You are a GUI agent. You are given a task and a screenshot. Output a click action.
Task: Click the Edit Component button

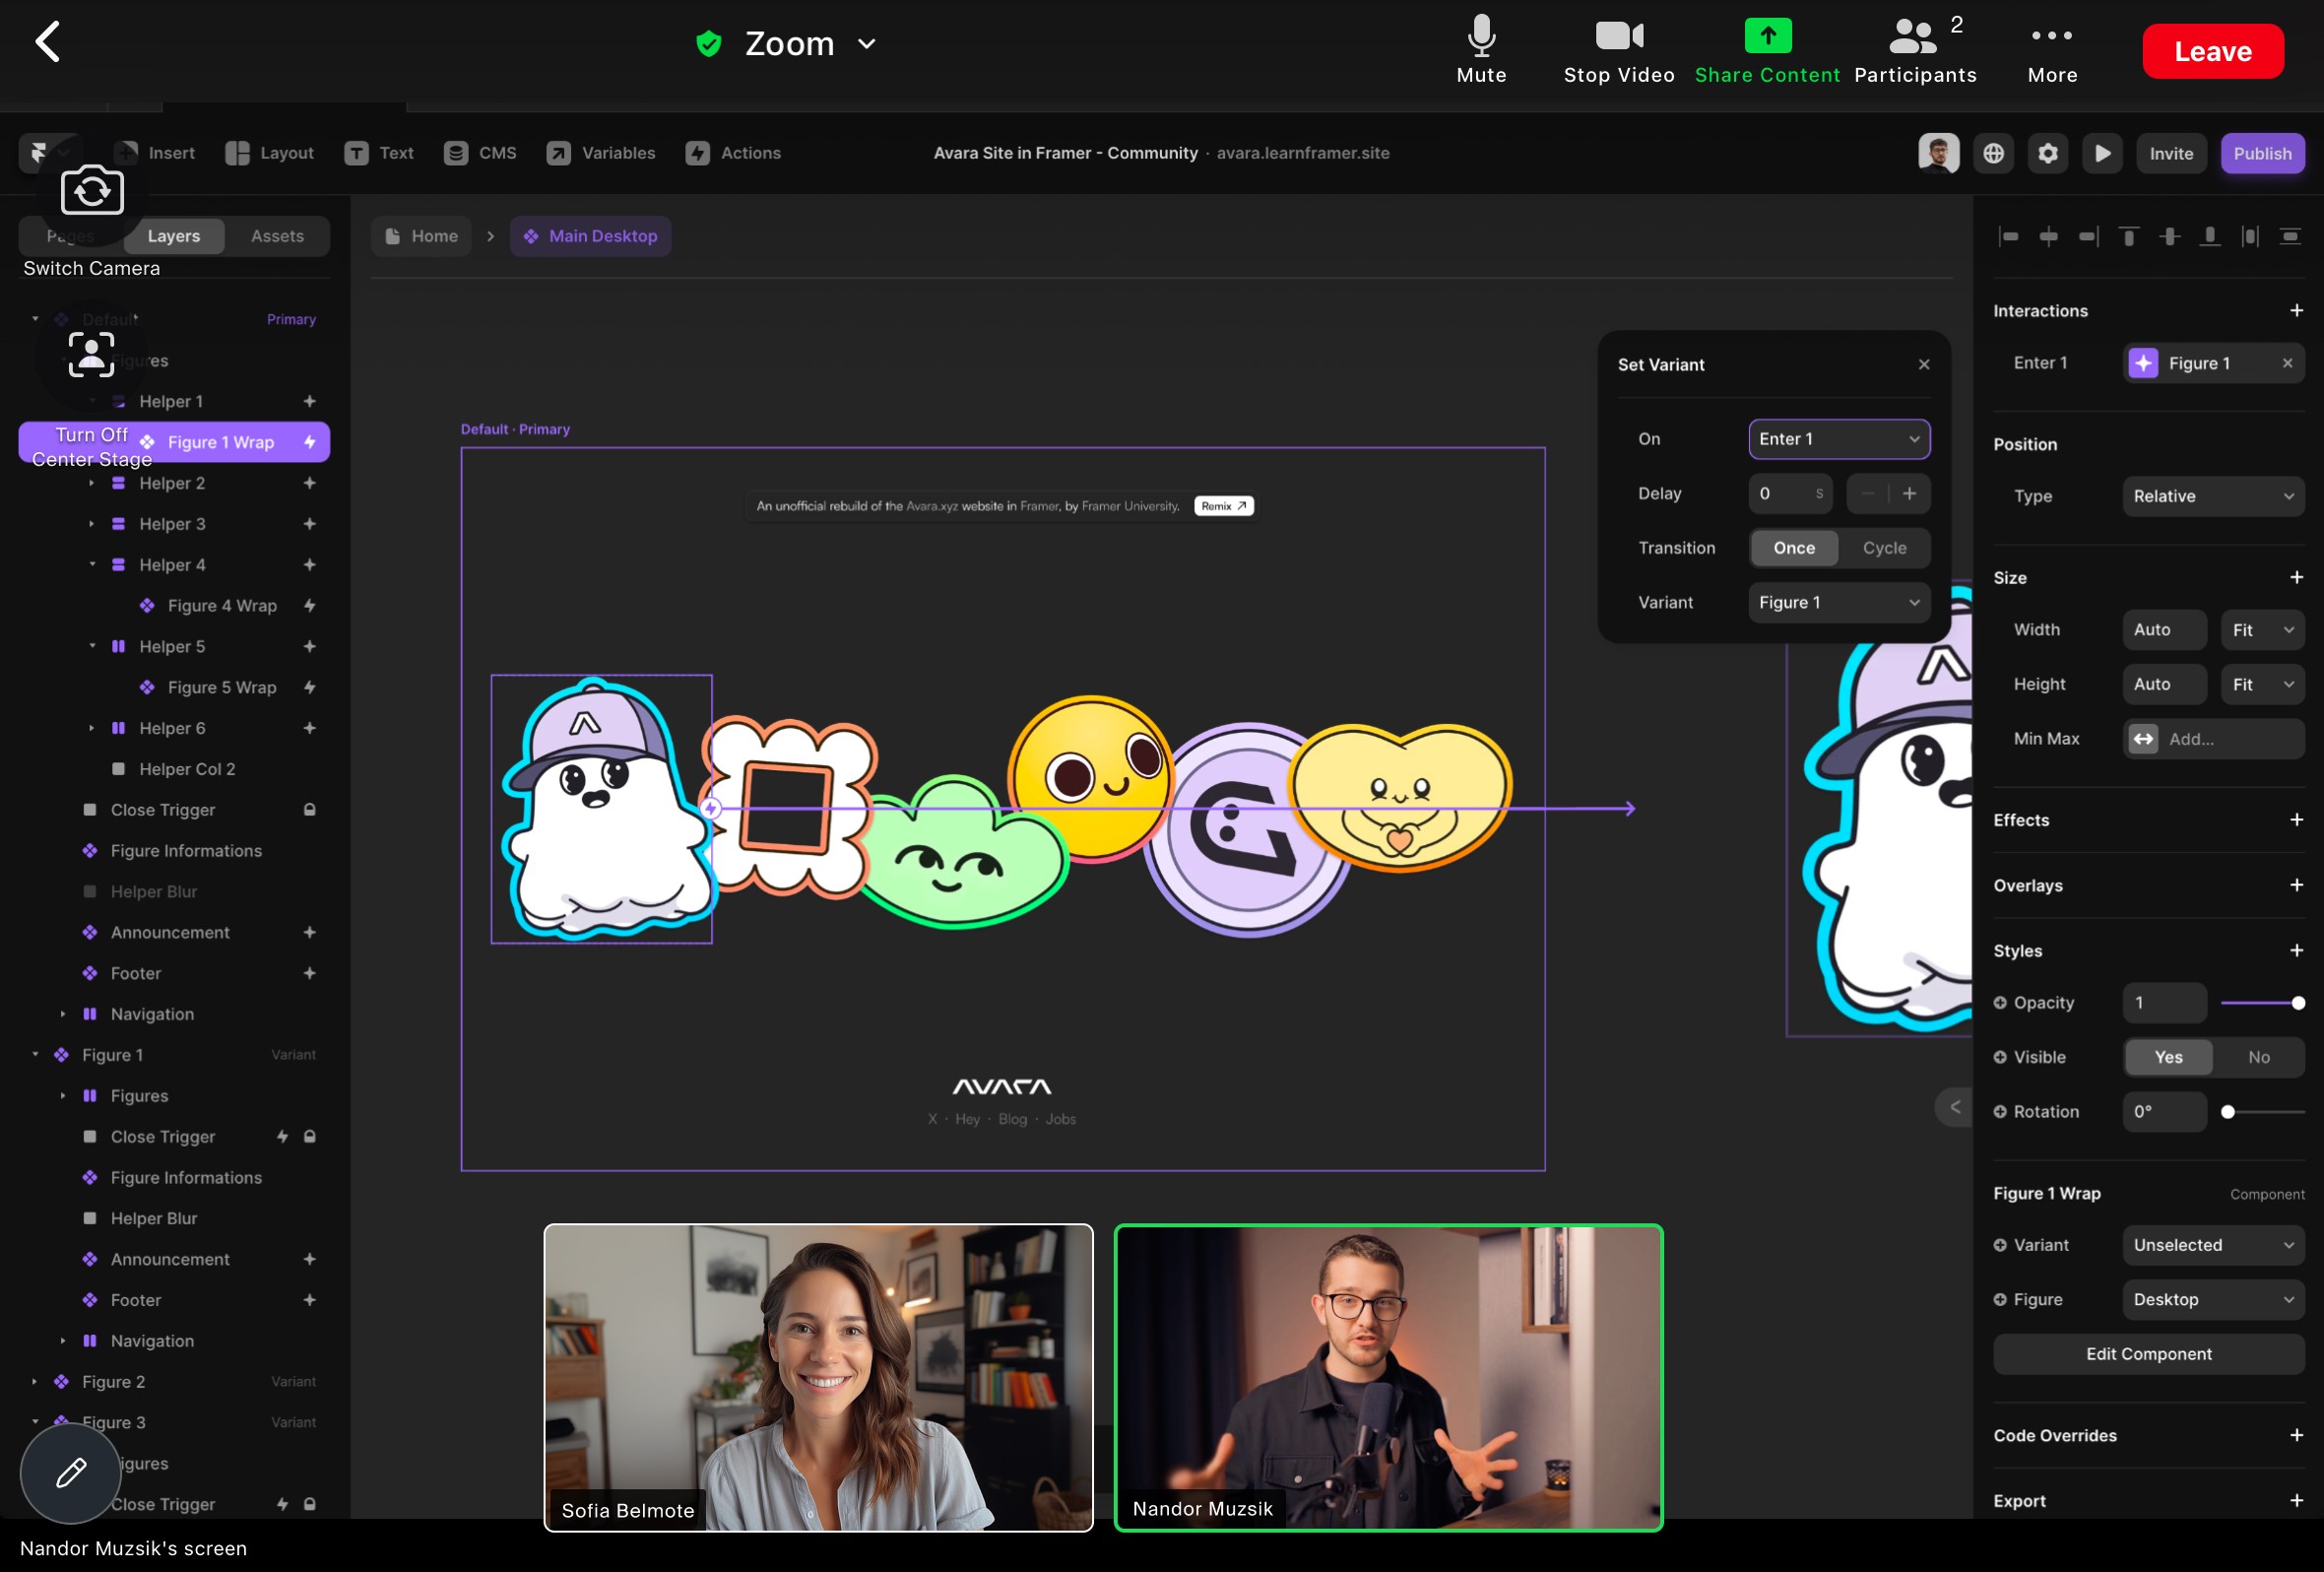[x=2148, y=1354]
